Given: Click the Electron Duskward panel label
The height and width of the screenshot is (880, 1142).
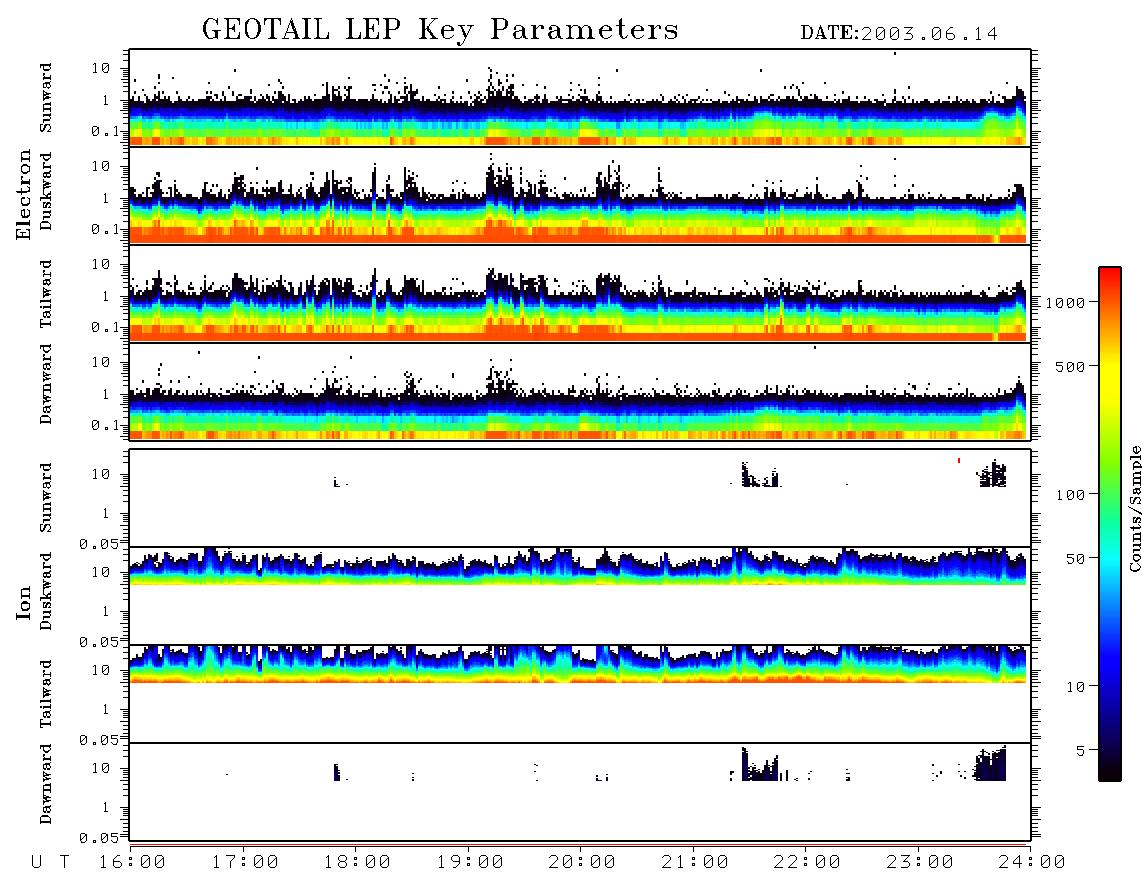Looking at the screenshot, I should [46, 191].
